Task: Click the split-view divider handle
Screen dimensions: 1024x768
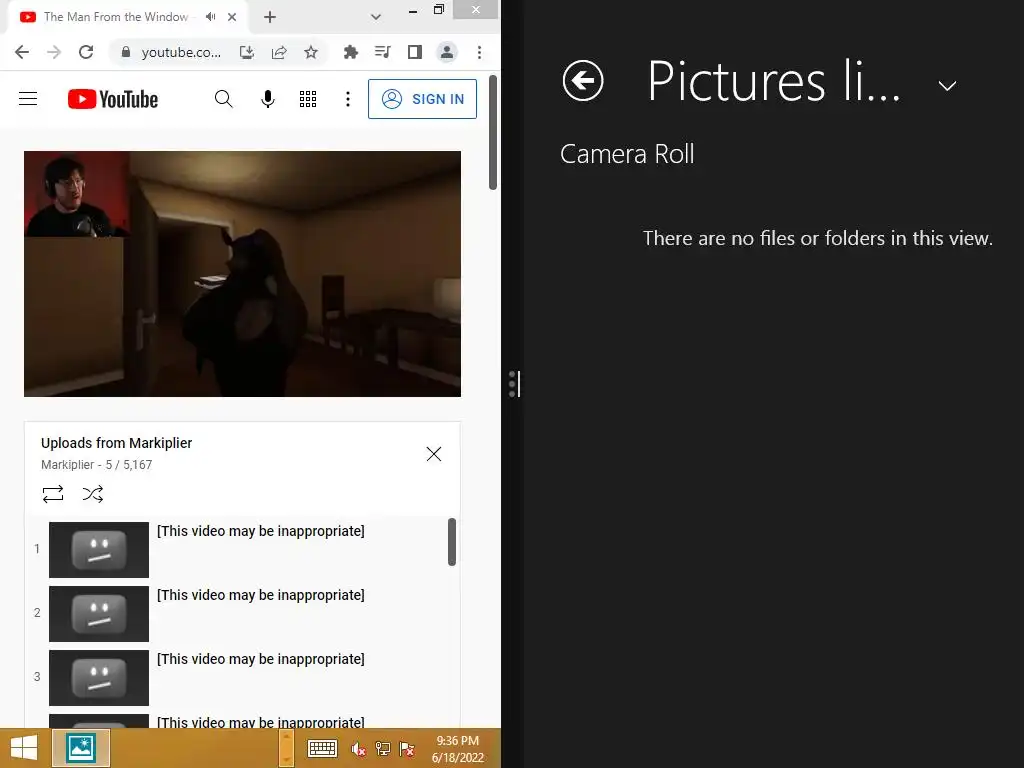Action: [x=514, y=384]
